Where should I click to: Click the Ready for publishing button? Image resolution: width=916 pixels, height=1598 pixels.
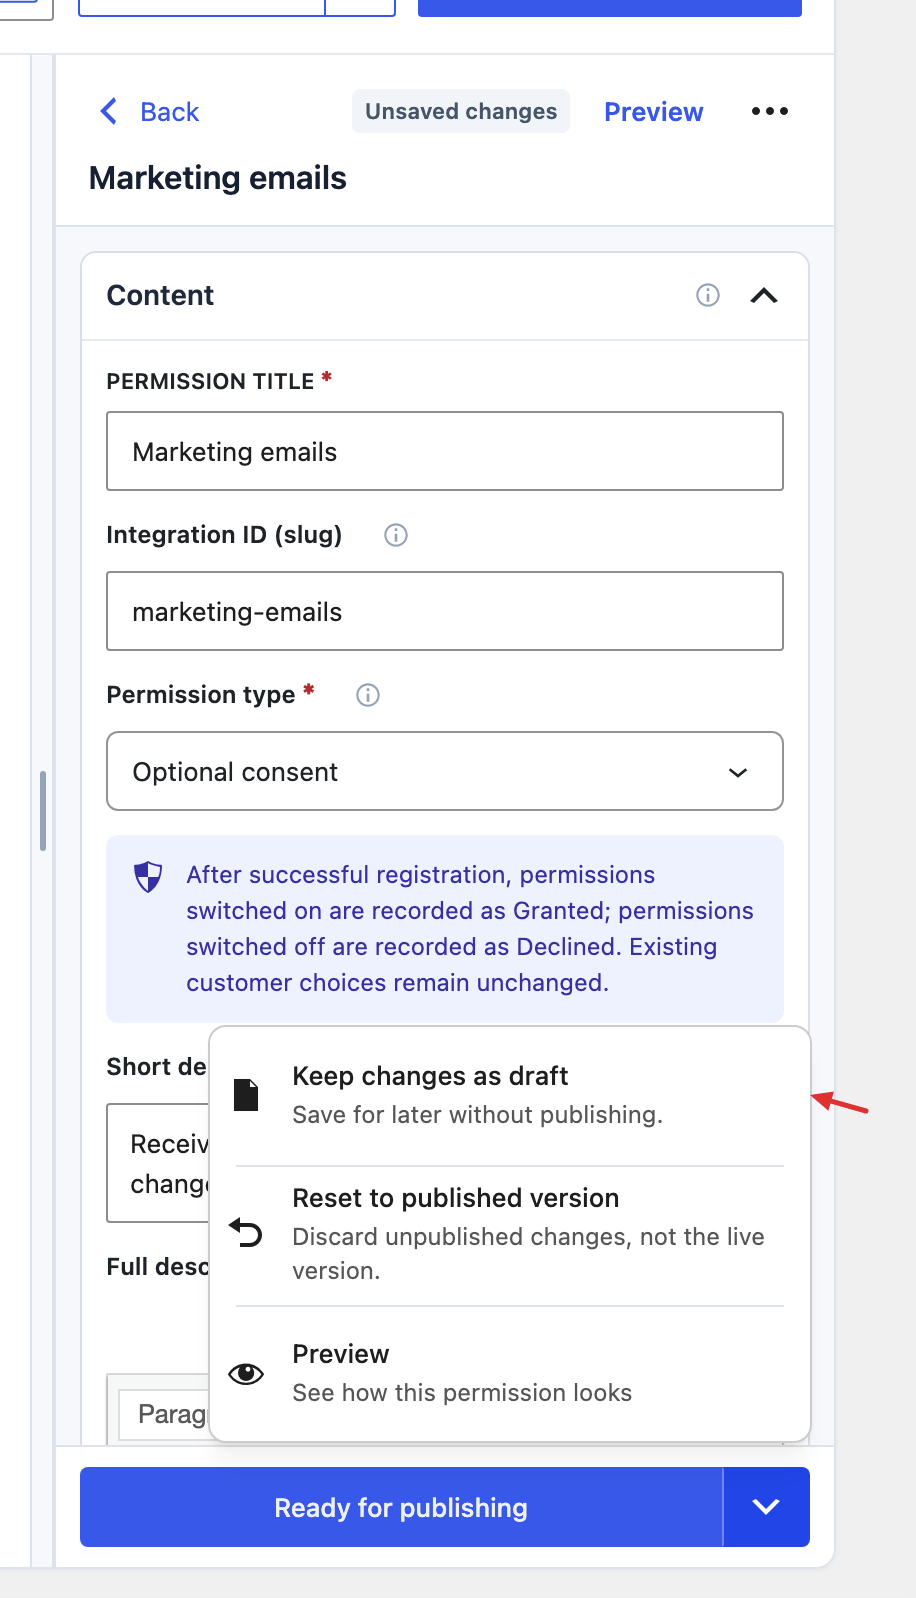point(401,1507)
